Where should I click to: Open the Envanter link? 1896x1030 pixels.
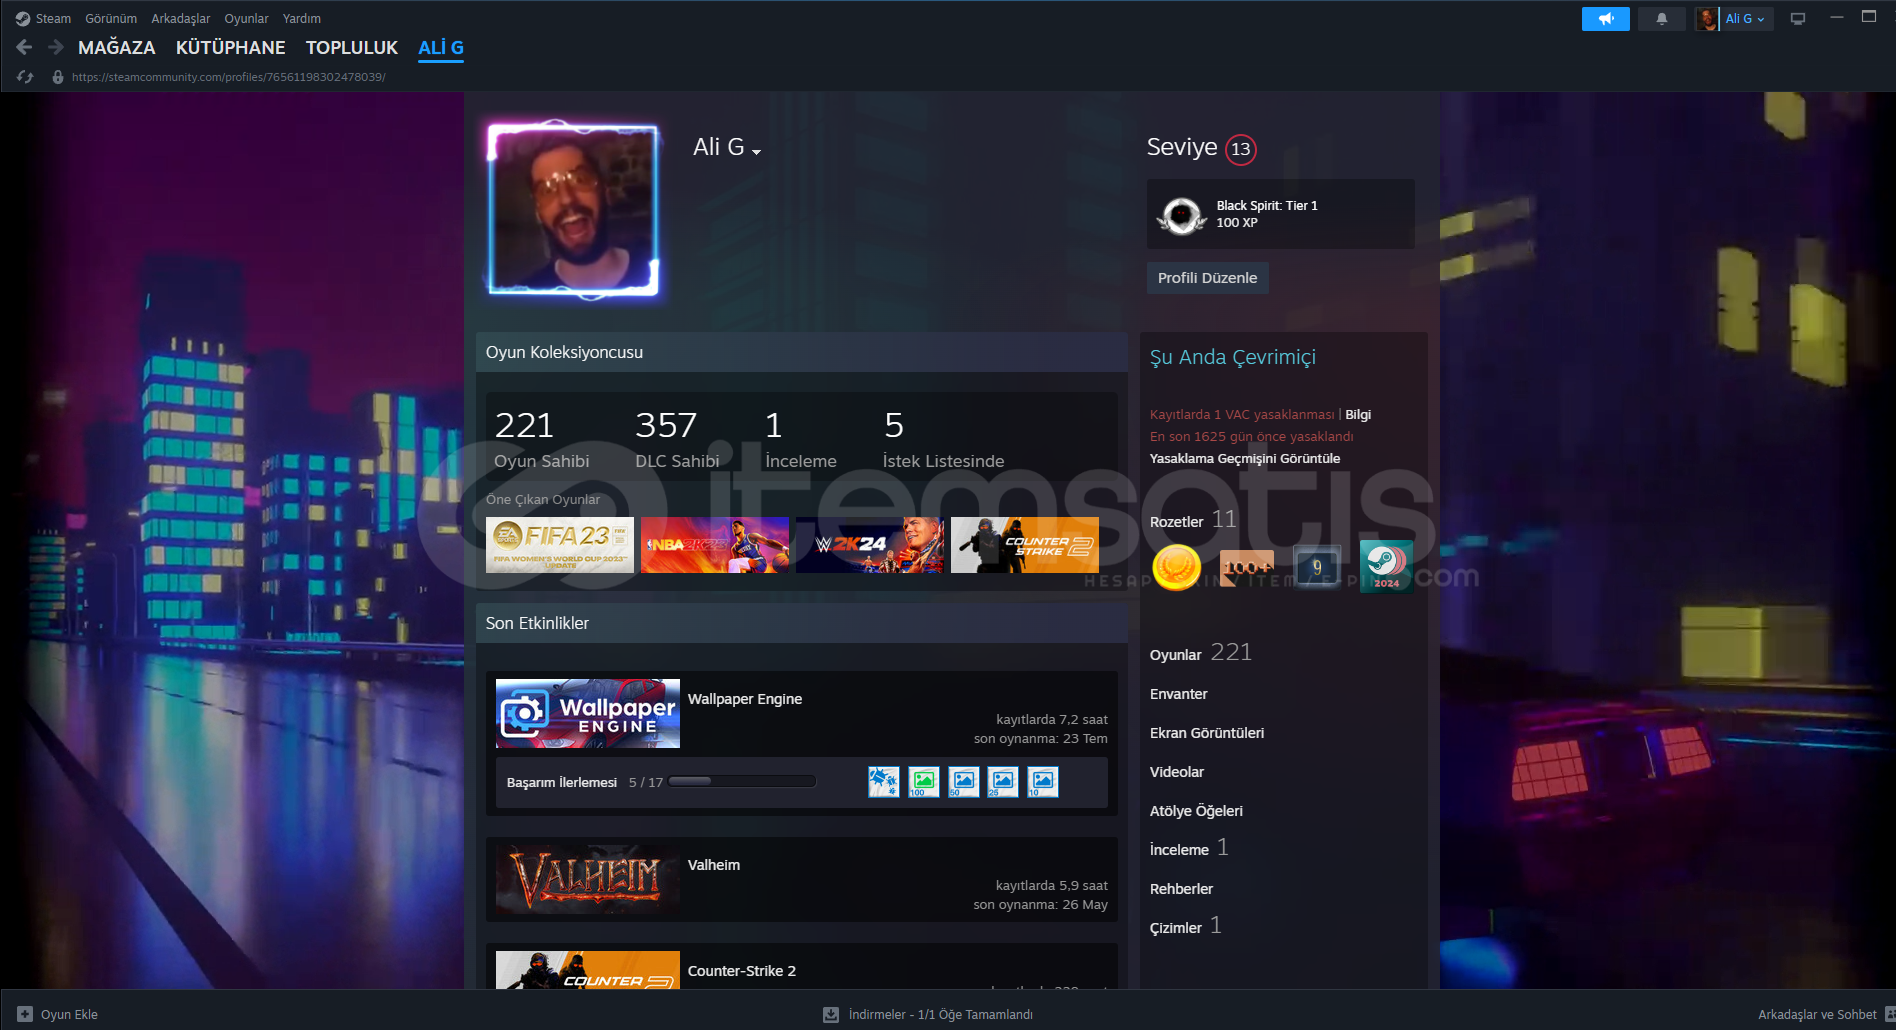click(1179, 694)
